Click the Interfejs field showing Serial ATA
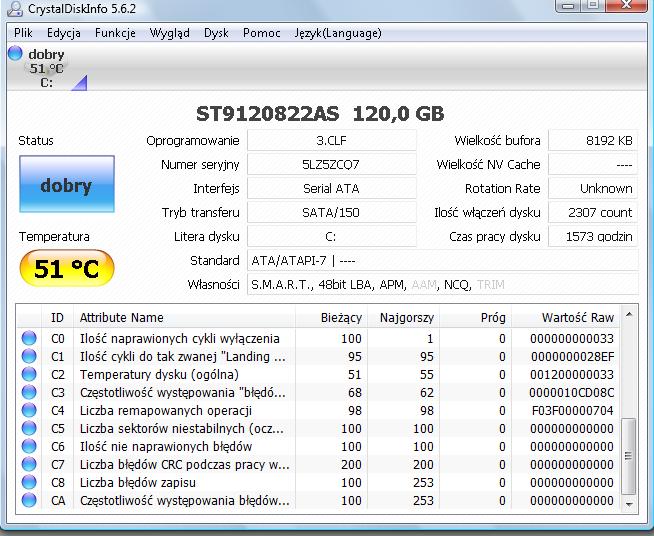Screen dimensions: 654x536 pyautogui.click(x=332, y=189)
